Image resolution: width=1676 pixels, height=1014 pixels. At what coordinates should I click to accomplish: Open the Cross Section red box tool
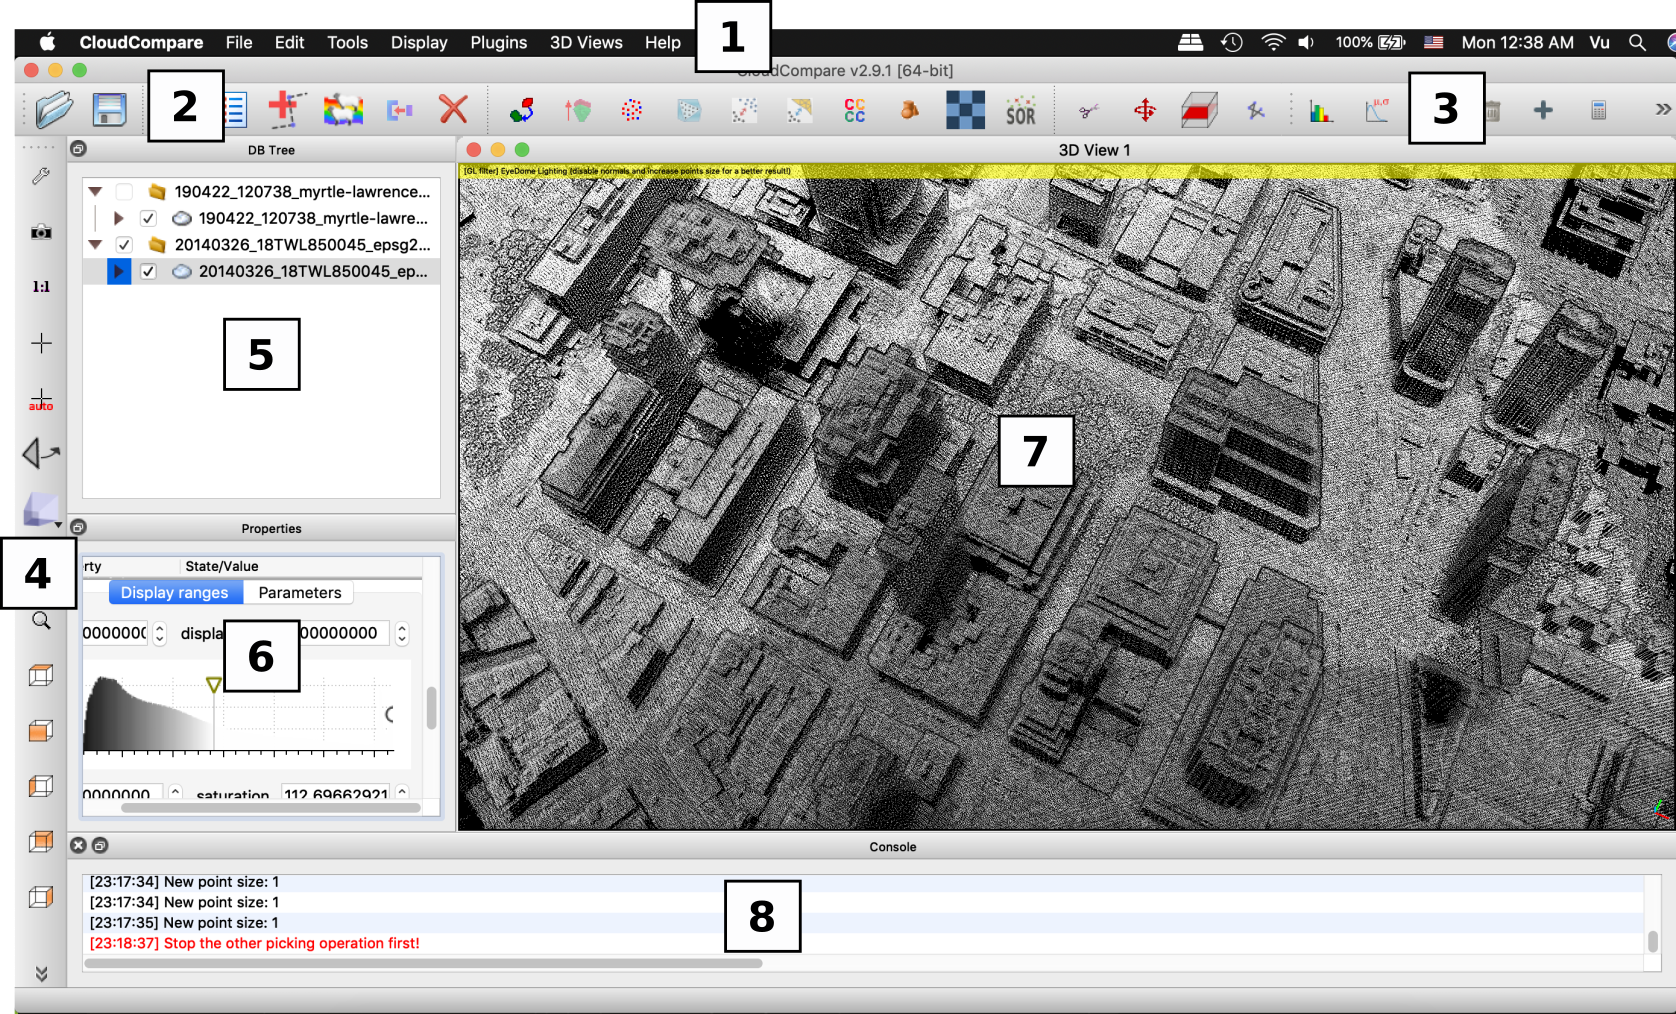click(x=1199, y=110)
